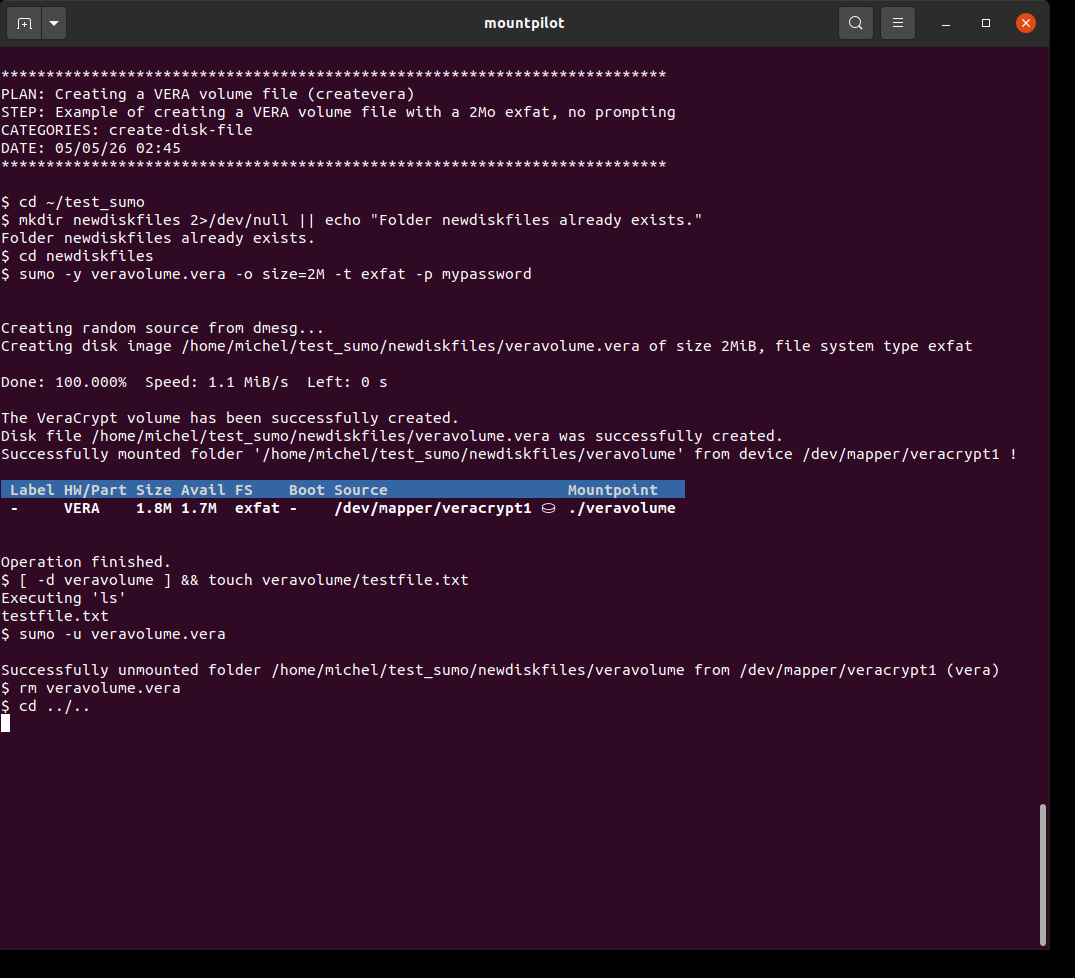Viewport: 1075px width, 978px height.
Task: Expand the new tab dropdown arrow
Action: click(x=54, y=23)
